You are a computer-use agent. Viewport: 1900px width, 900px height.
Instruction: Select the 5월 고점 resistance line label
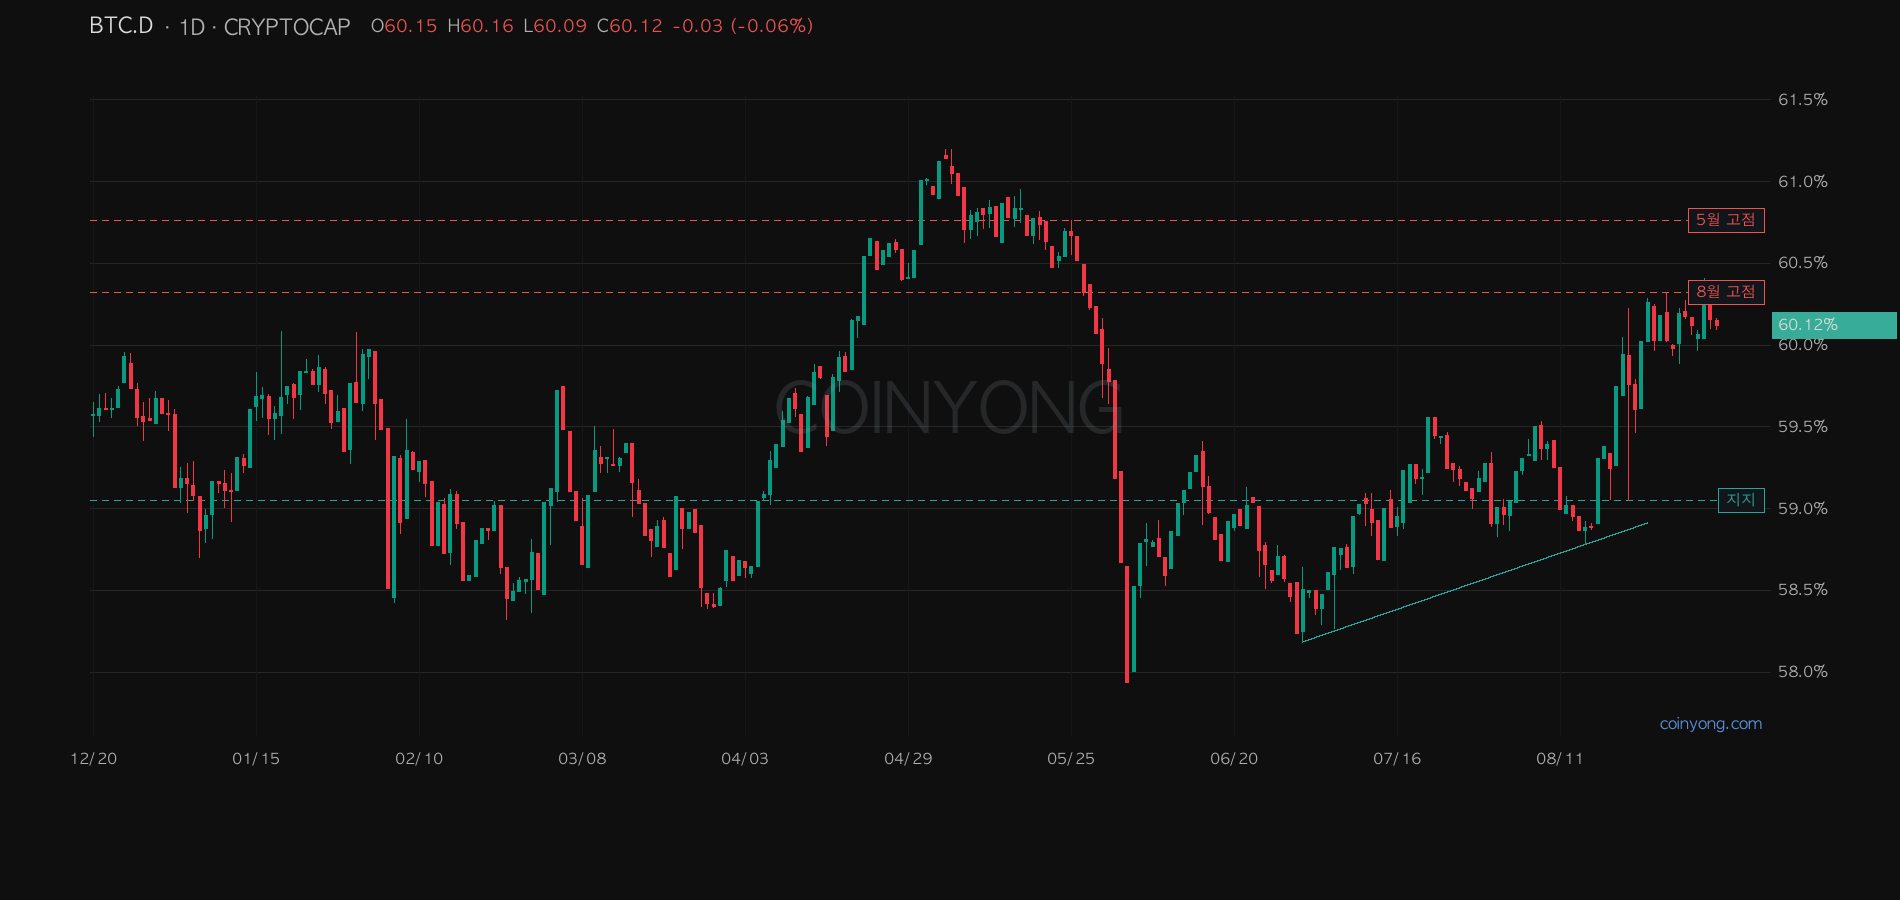1726,220
